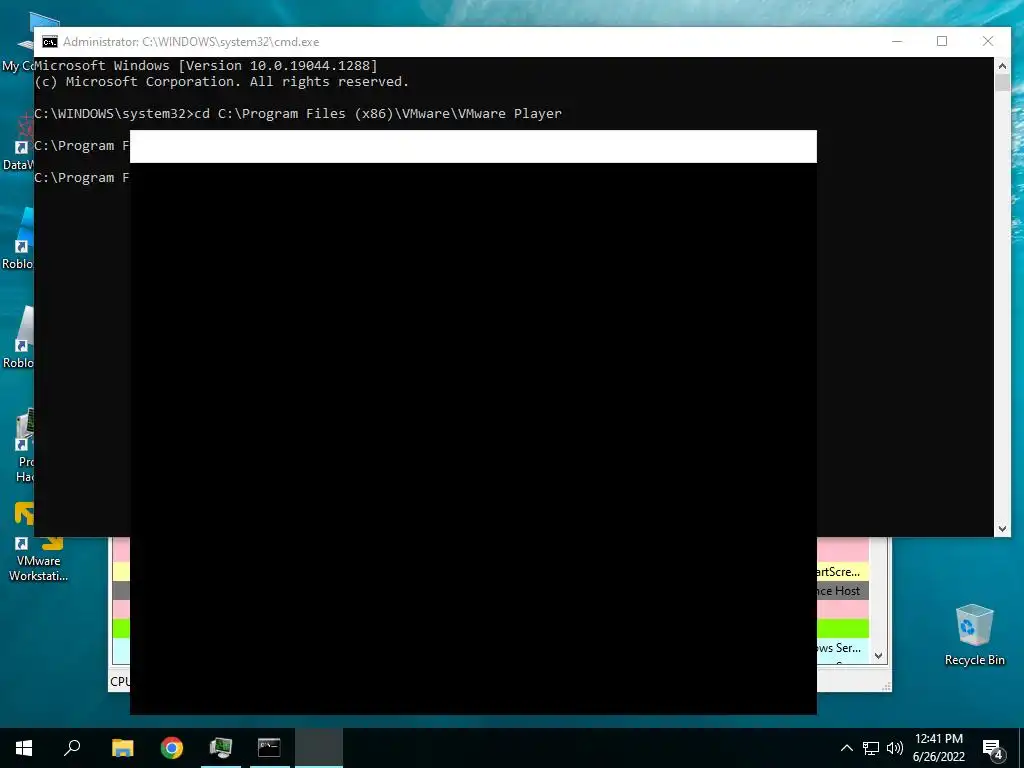Screen dimensions: 1024x768
Task: Click the CPU status bar entry in Process Hacker
Action: click(x=120, y=681)
